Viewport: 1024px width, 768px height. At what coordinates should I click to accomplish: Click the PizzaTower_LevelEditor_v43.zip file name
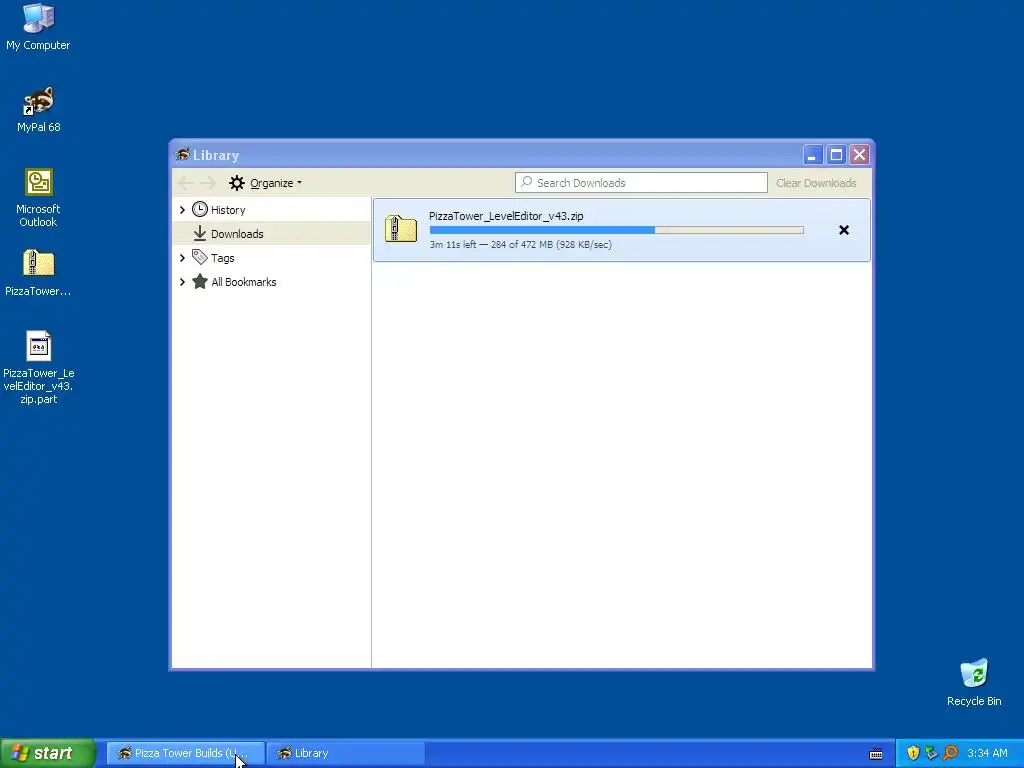click(x=506, y=216)
